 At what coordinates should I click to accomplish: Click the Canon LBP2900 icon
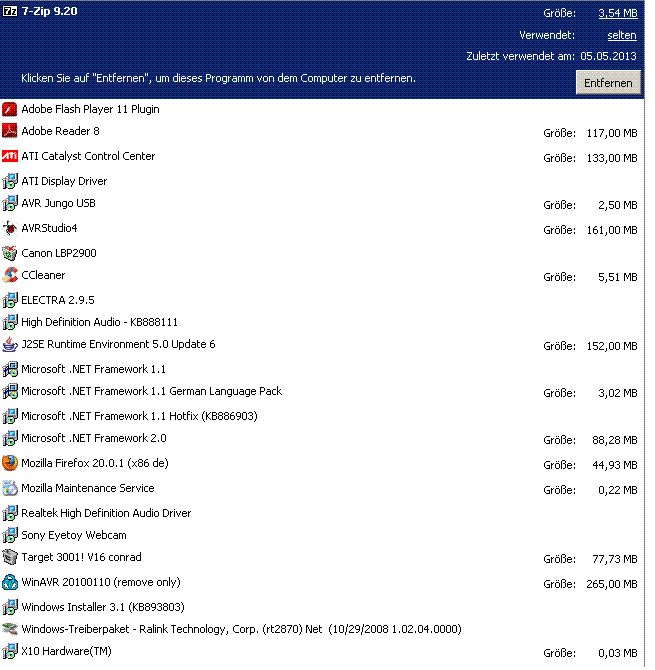tap(9, 253)
